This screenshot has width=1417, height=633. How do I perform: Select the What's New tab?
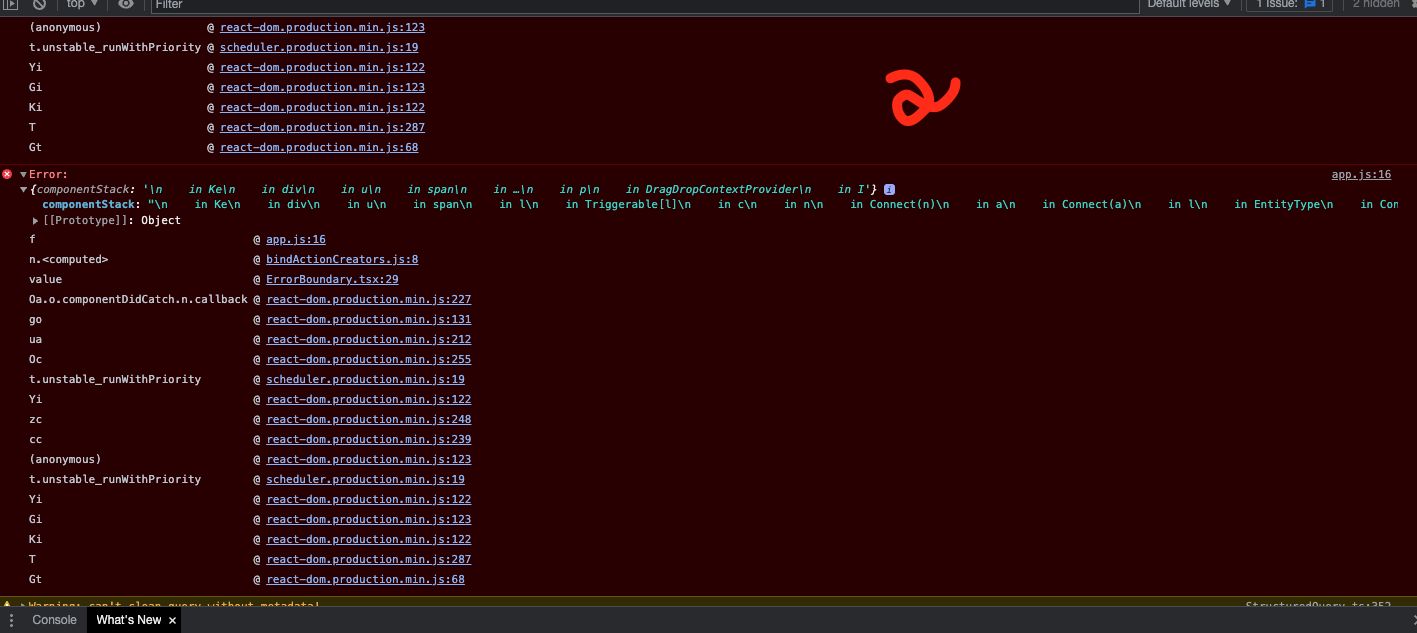click(x=127, y=619)
